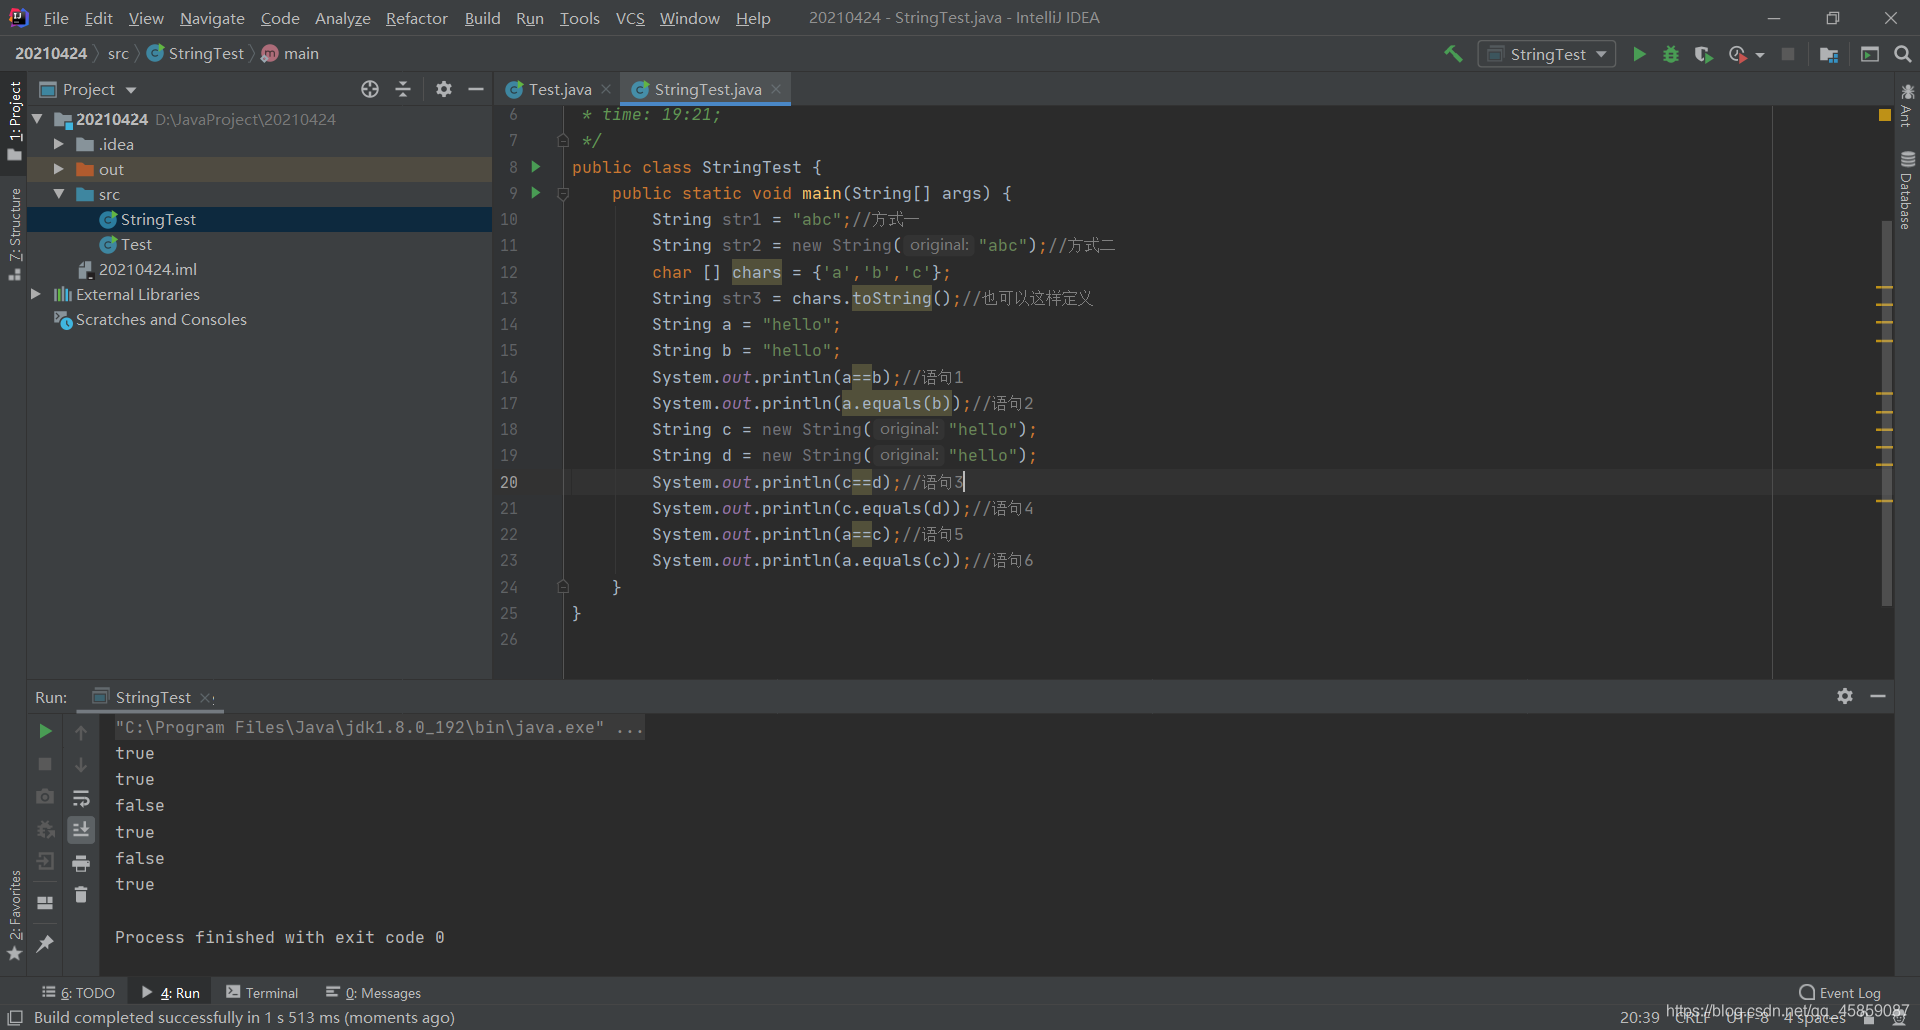1920x1030 pixels.
Task: Switch to Test.java editor tab
Action: click(x=559, y=89)
